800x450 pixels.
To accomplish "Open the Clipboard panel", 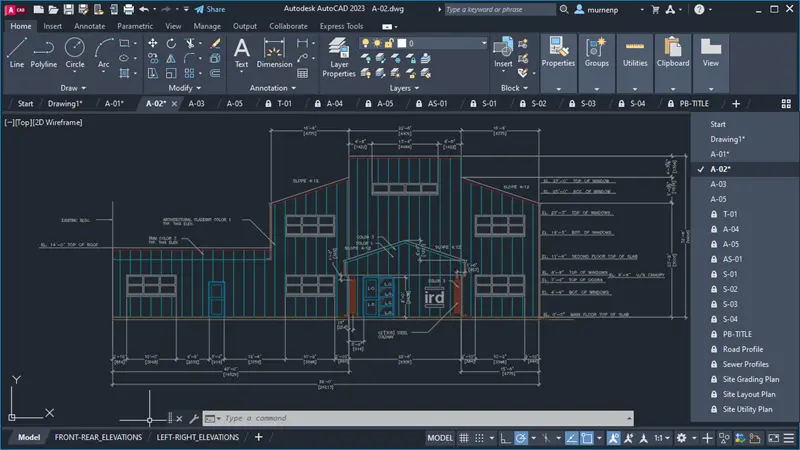I will click(673, 52).
